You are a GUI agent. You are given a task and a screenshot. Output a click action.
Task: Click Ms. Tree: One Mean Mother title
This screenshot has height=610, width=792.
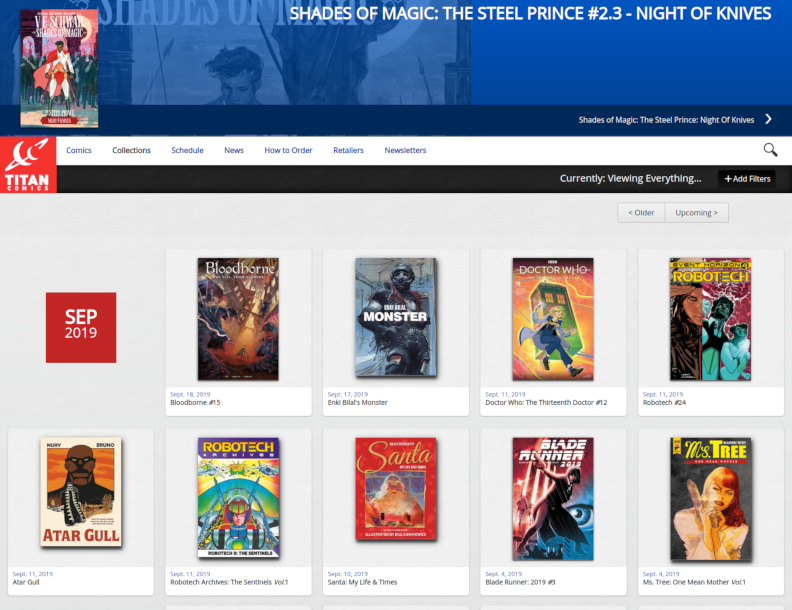coord(694,582)
